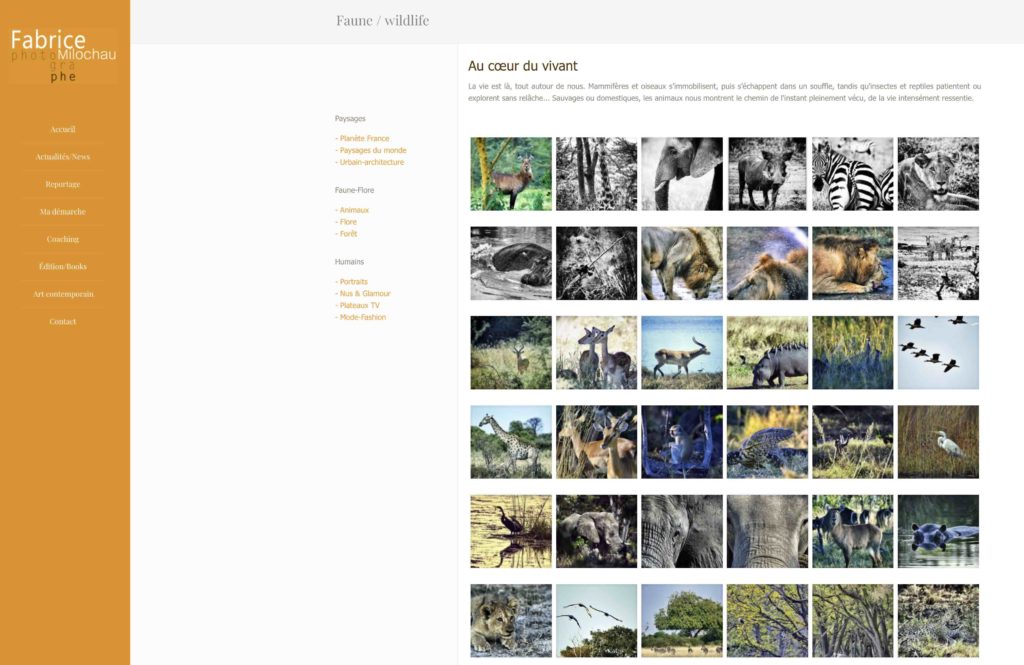1024x665 pixels.
Task: Click the Au cœur du vivant title
Action: 522,66
